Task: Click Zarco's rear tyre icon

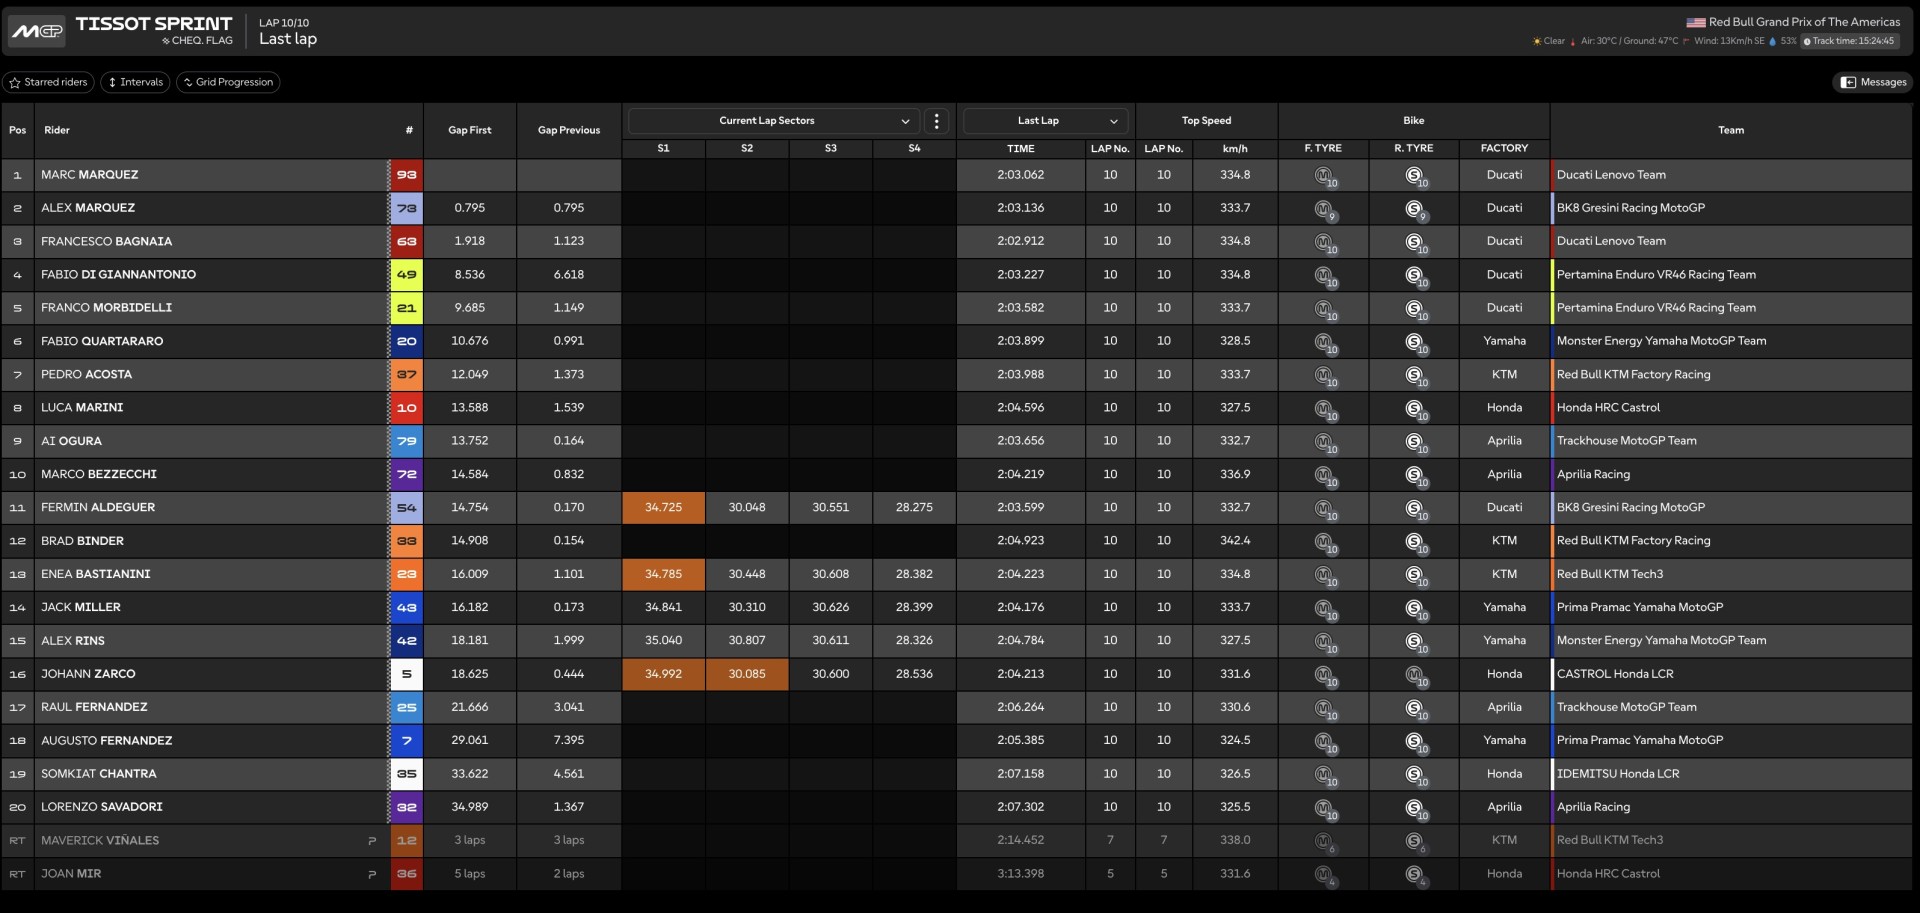Action: [x=1415, y=676]
